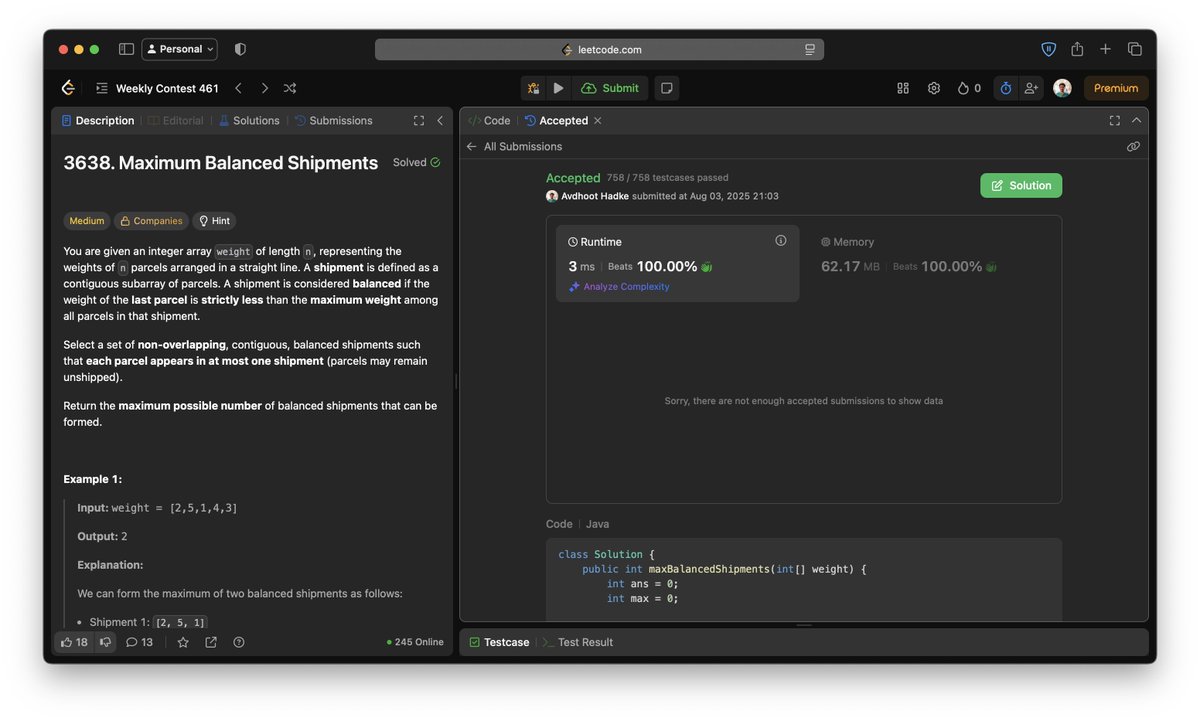Switch to the Code tab
The width and height of the screenshot is (1200, 721).
pos(489,120)
